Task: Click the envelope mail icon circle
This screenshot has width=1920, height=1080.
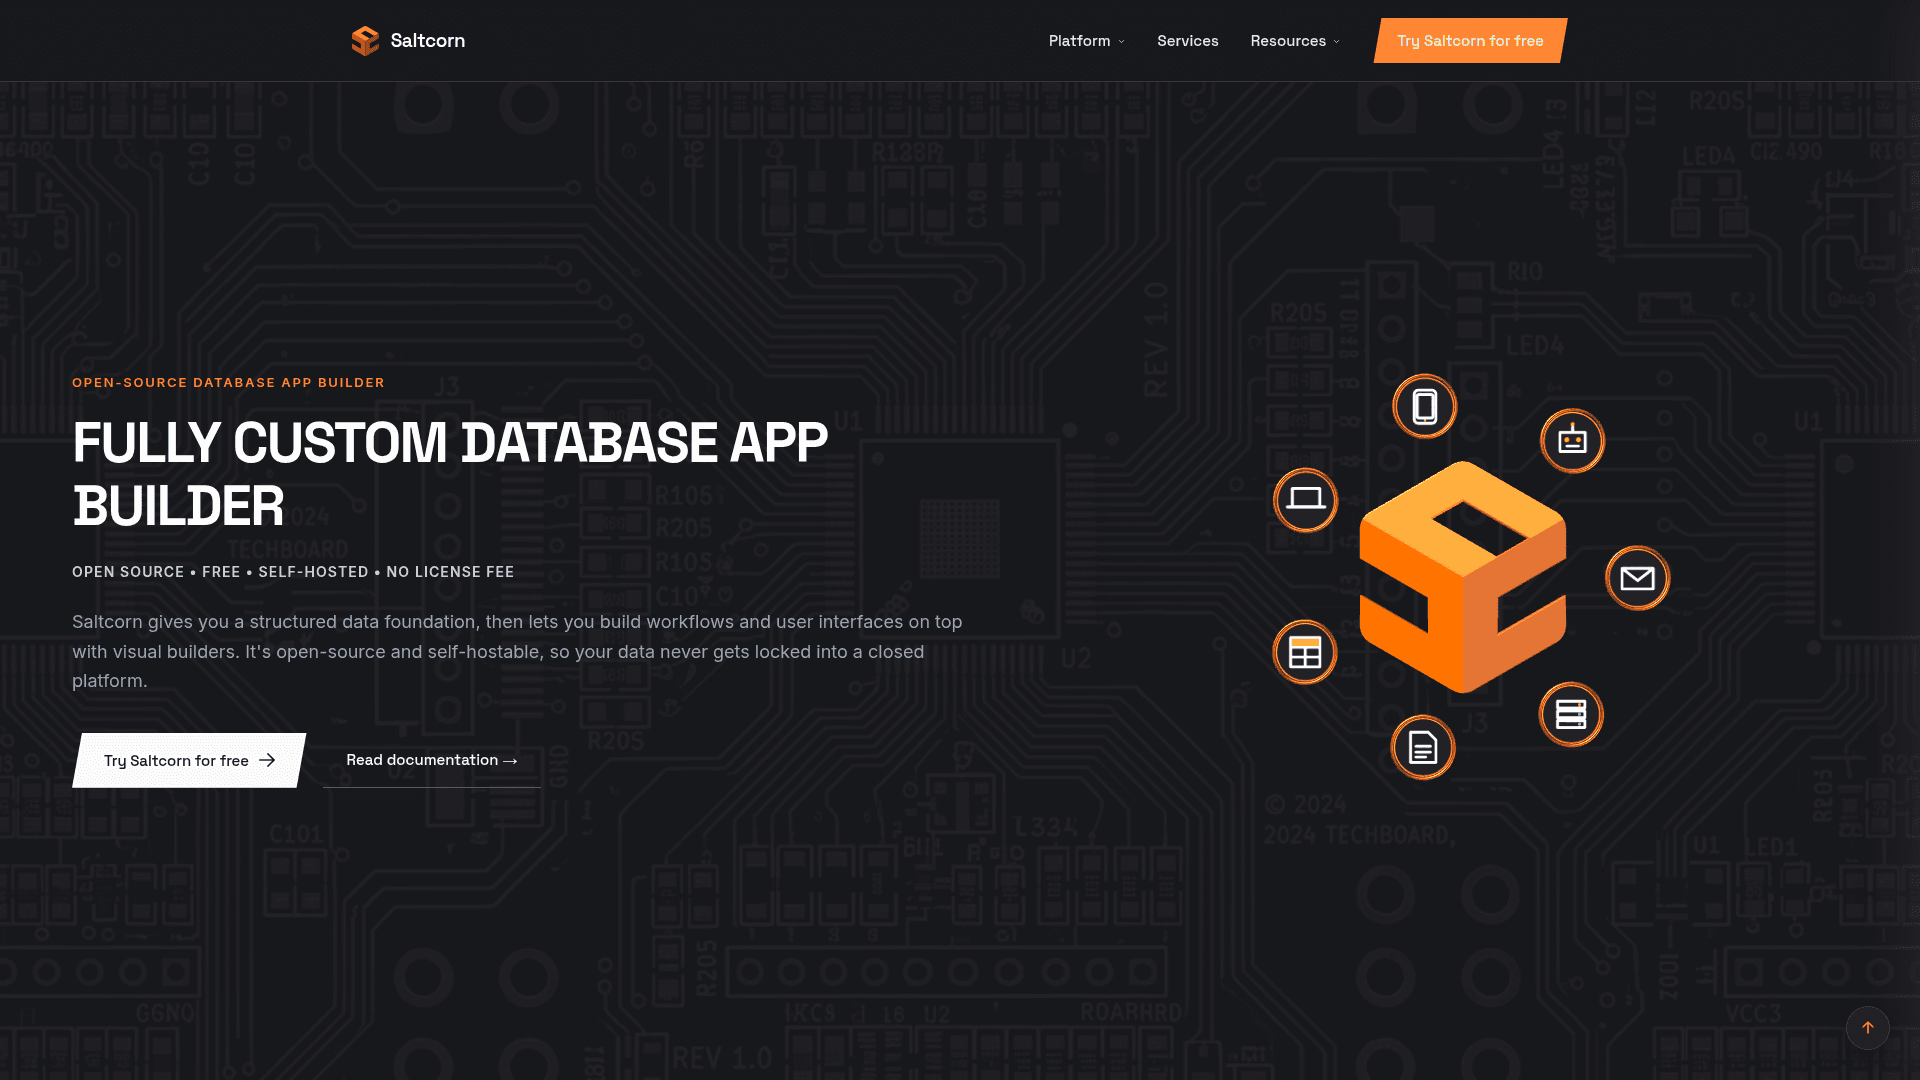Action: pyautogui.click(x=1637, y=578)
